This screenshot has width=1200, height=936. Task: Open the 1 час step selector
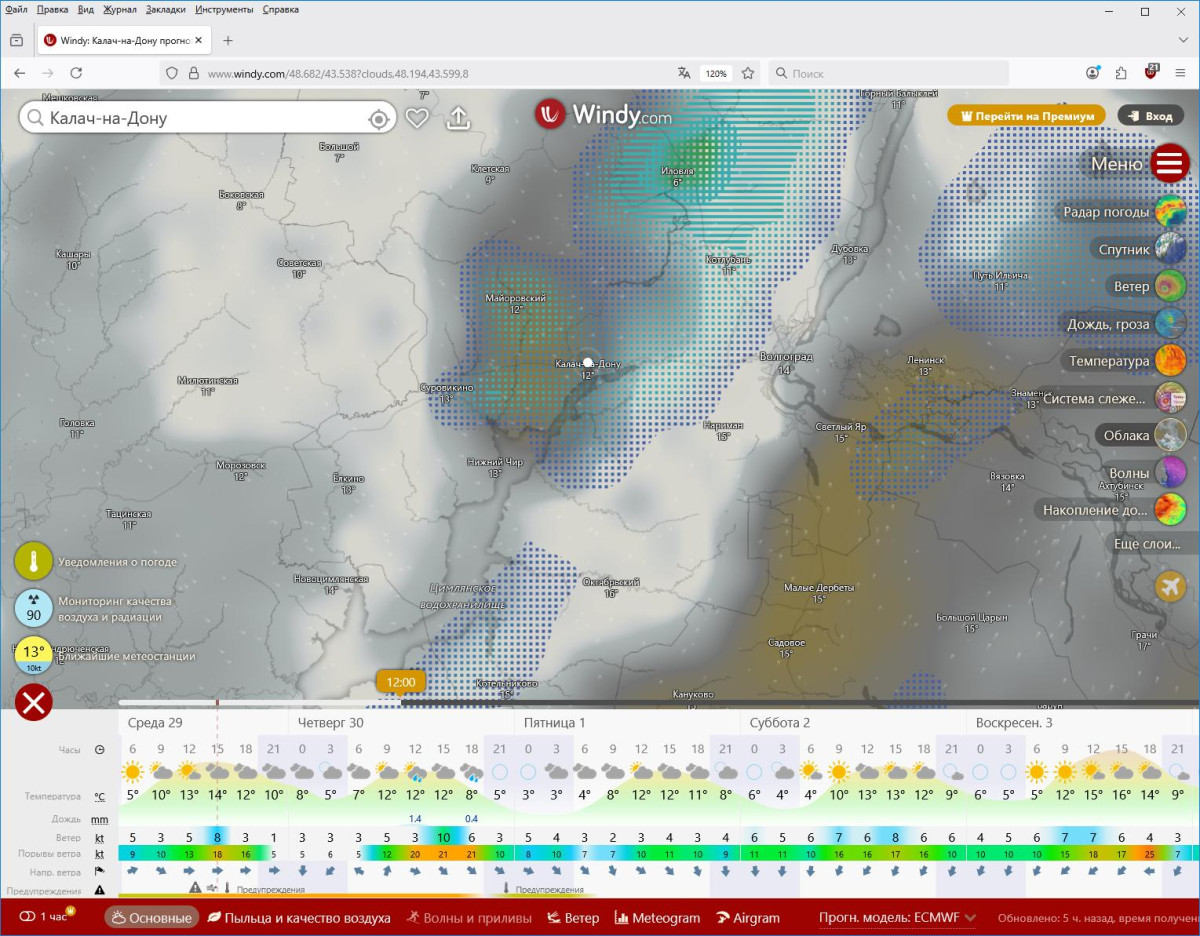pyautogui.click(x=46, y=917)
